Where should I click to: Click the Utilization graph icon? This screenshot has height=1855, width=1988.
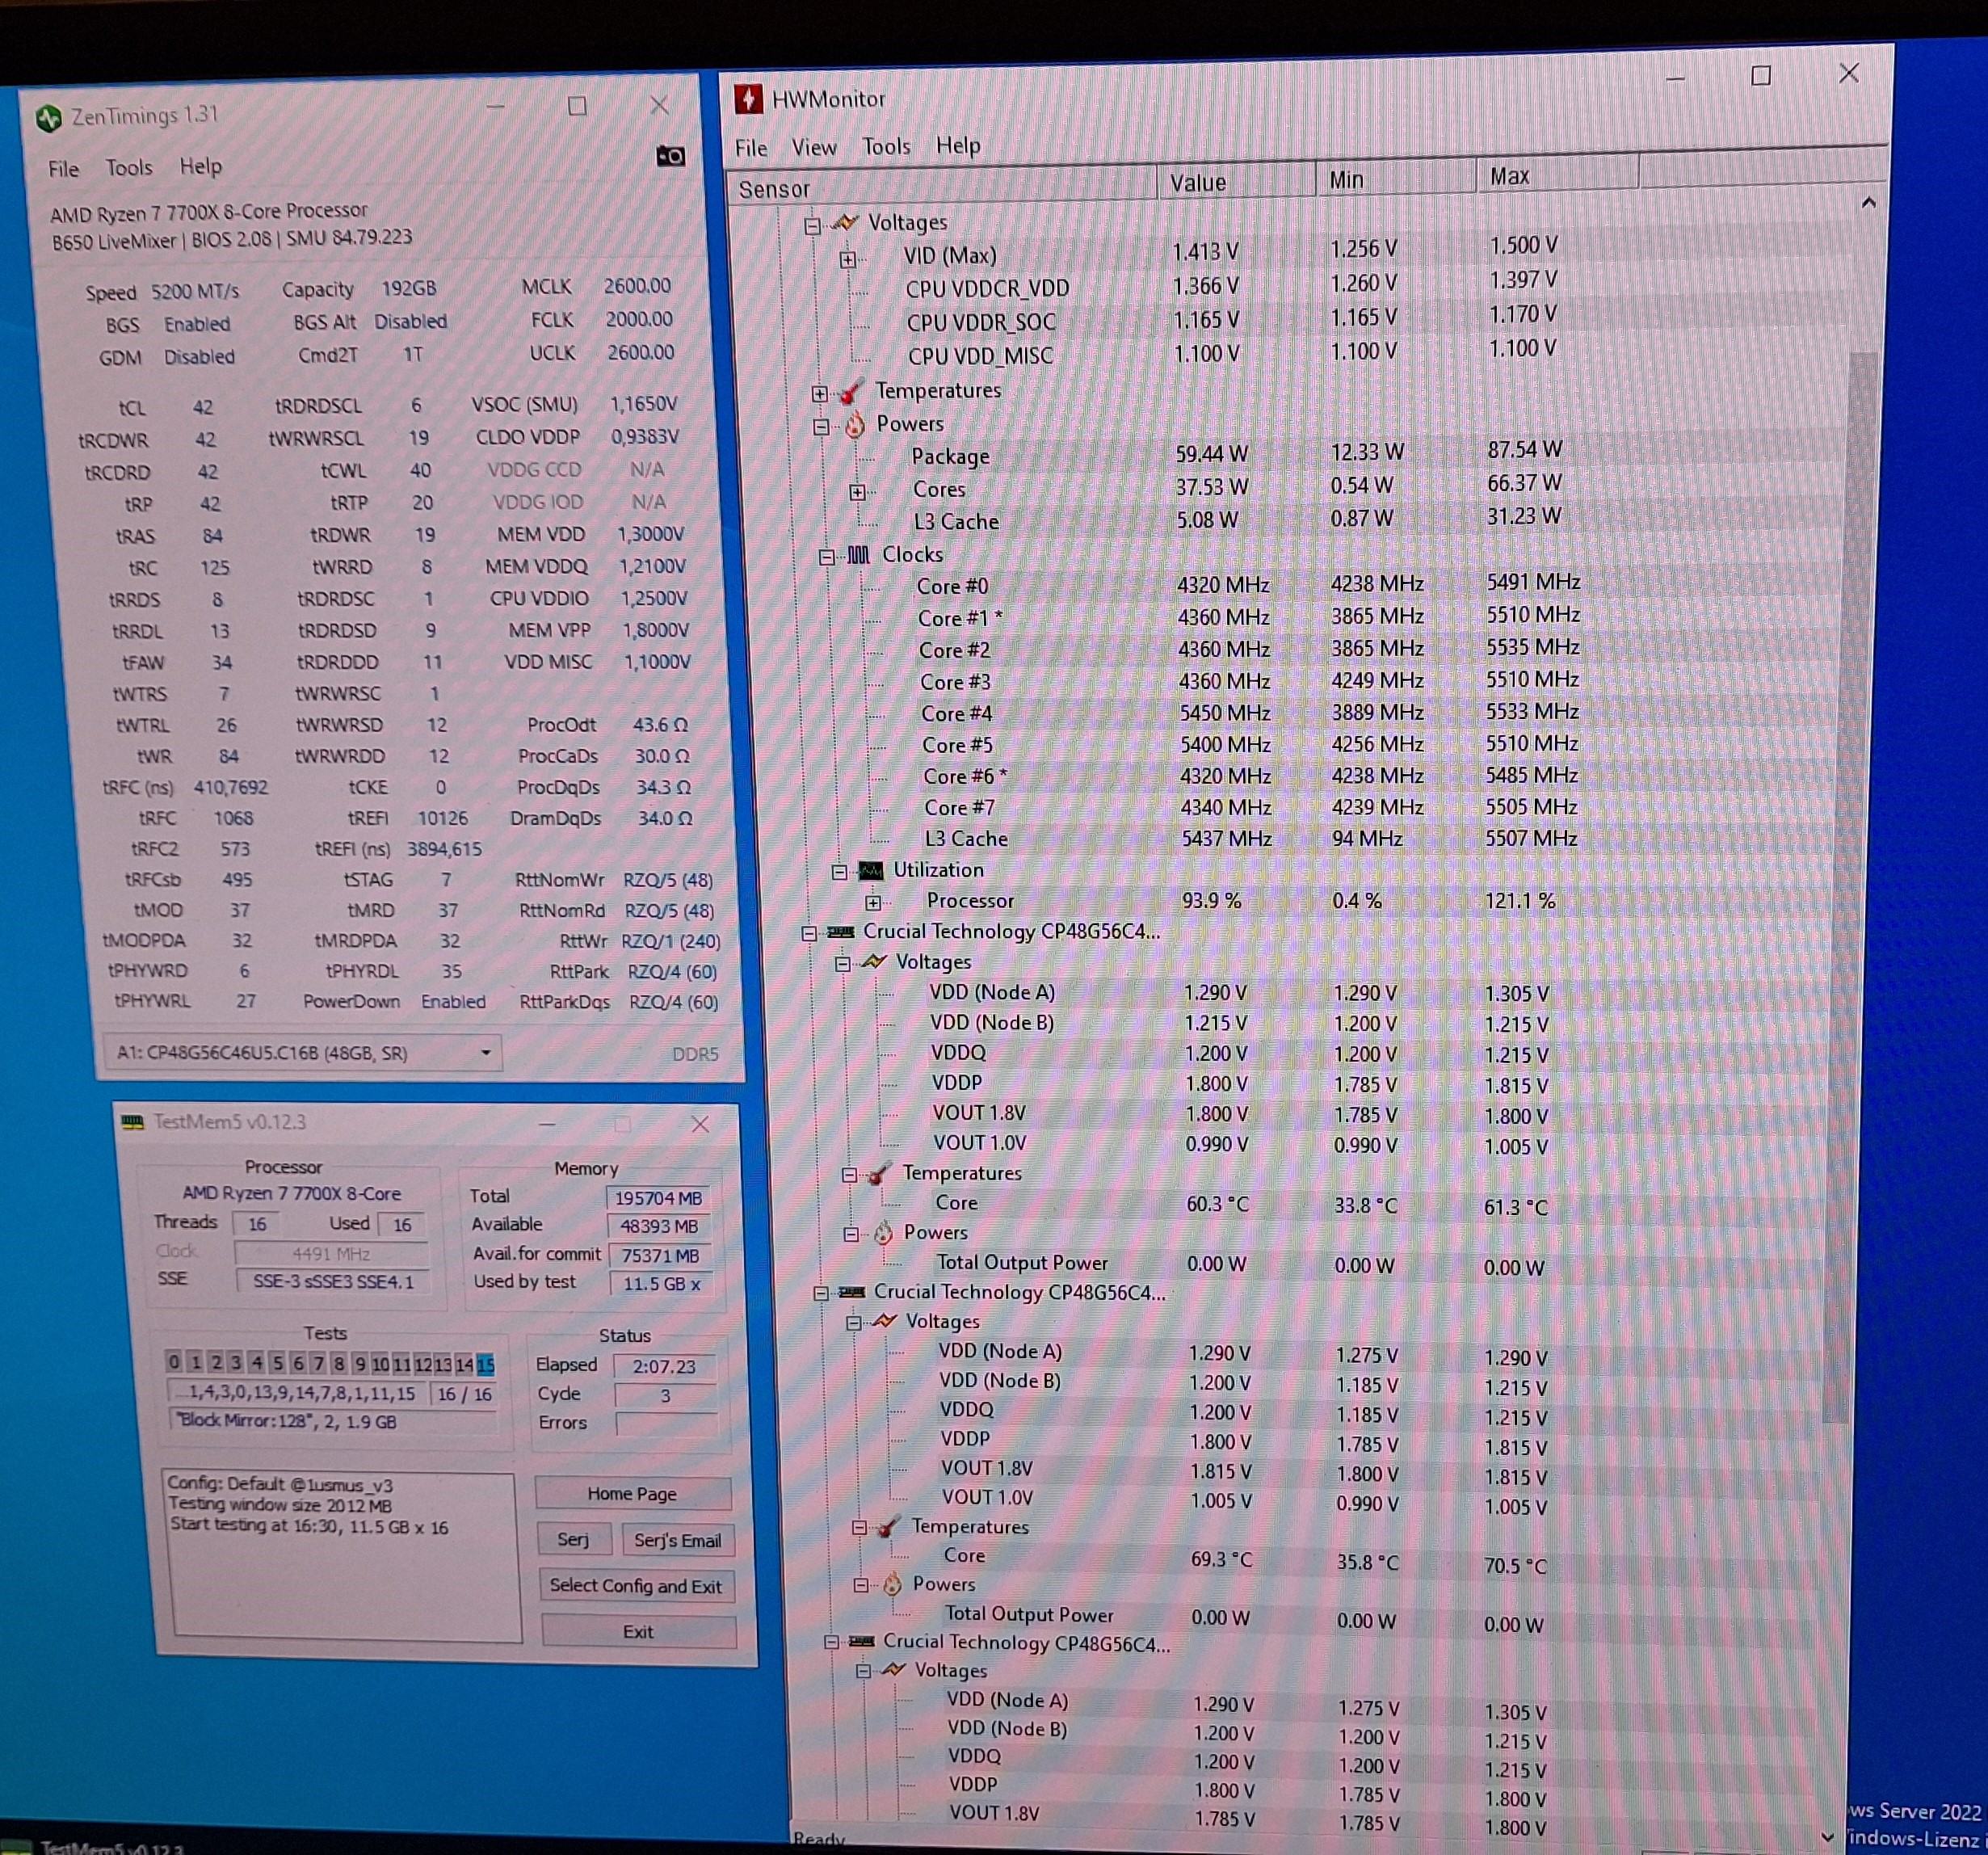pos(871,871)
